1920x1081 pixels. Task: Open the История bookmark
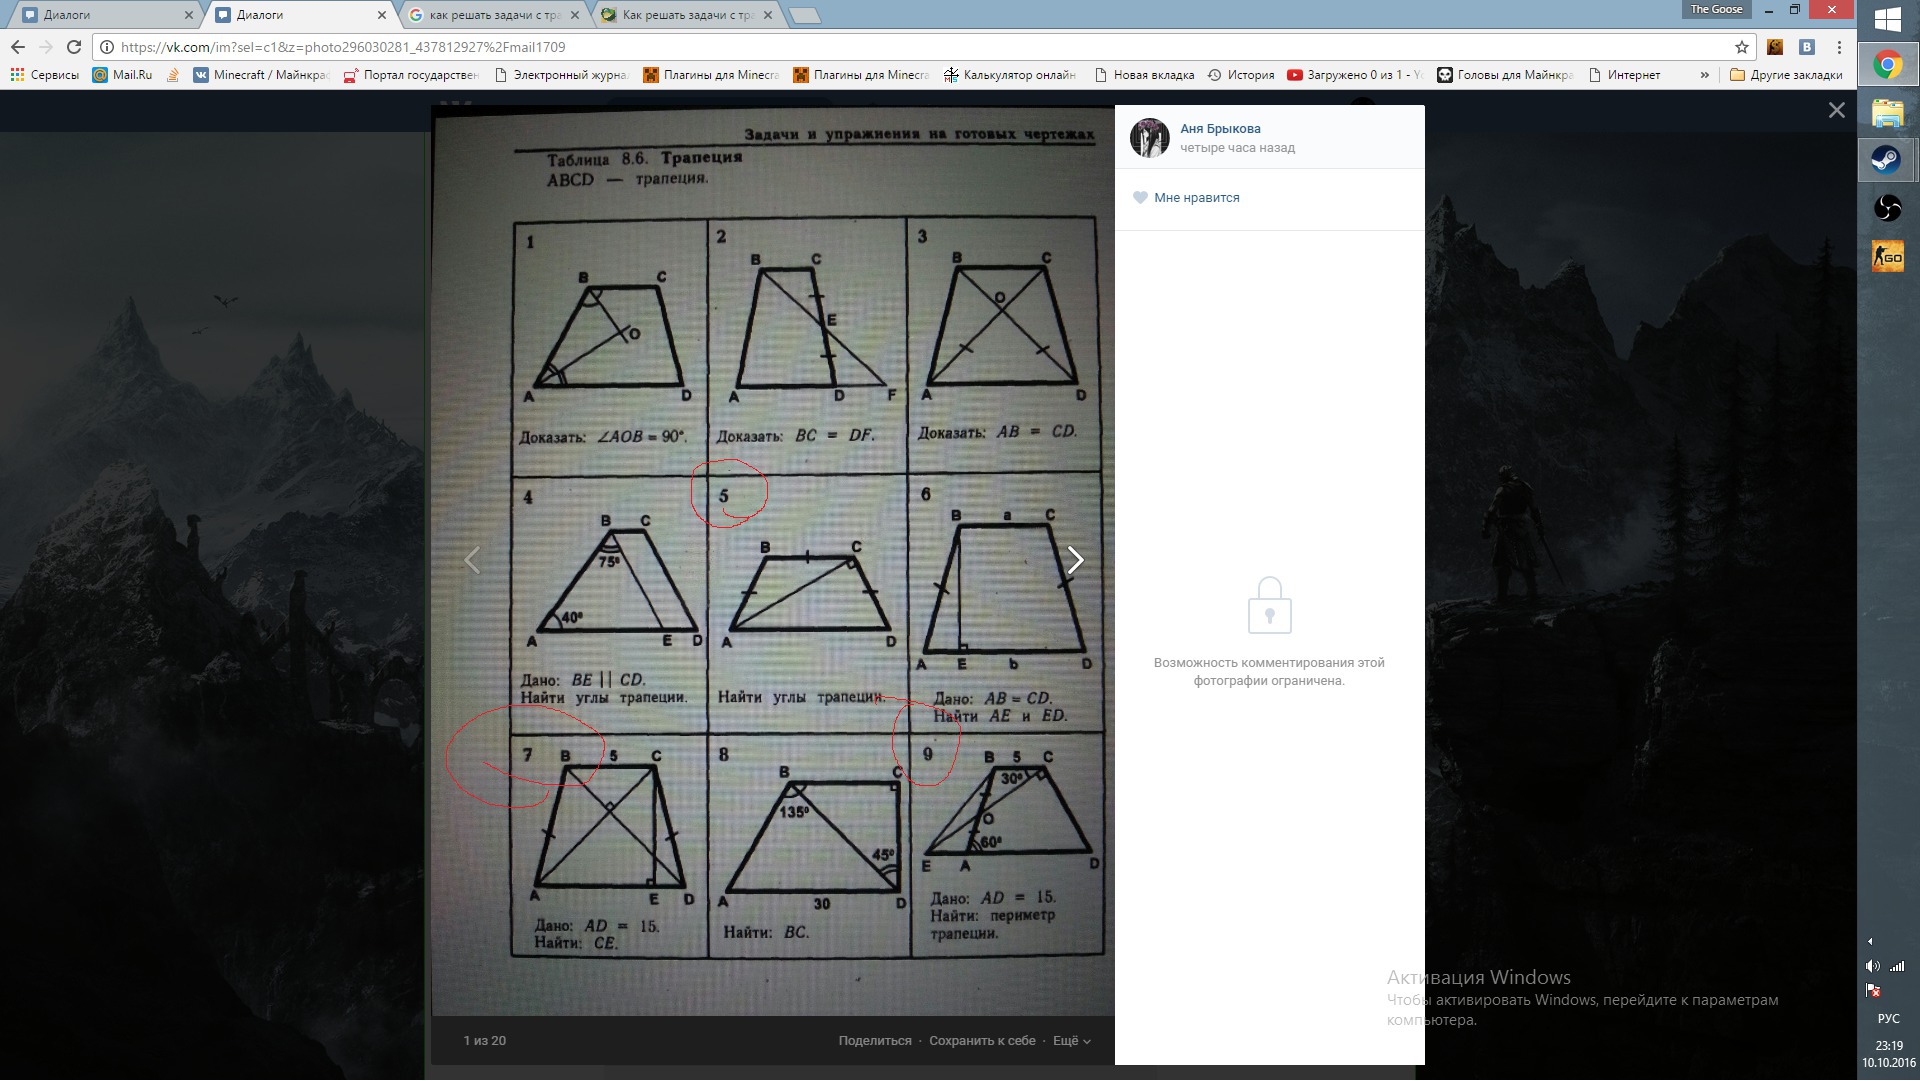coord(1241,75)
